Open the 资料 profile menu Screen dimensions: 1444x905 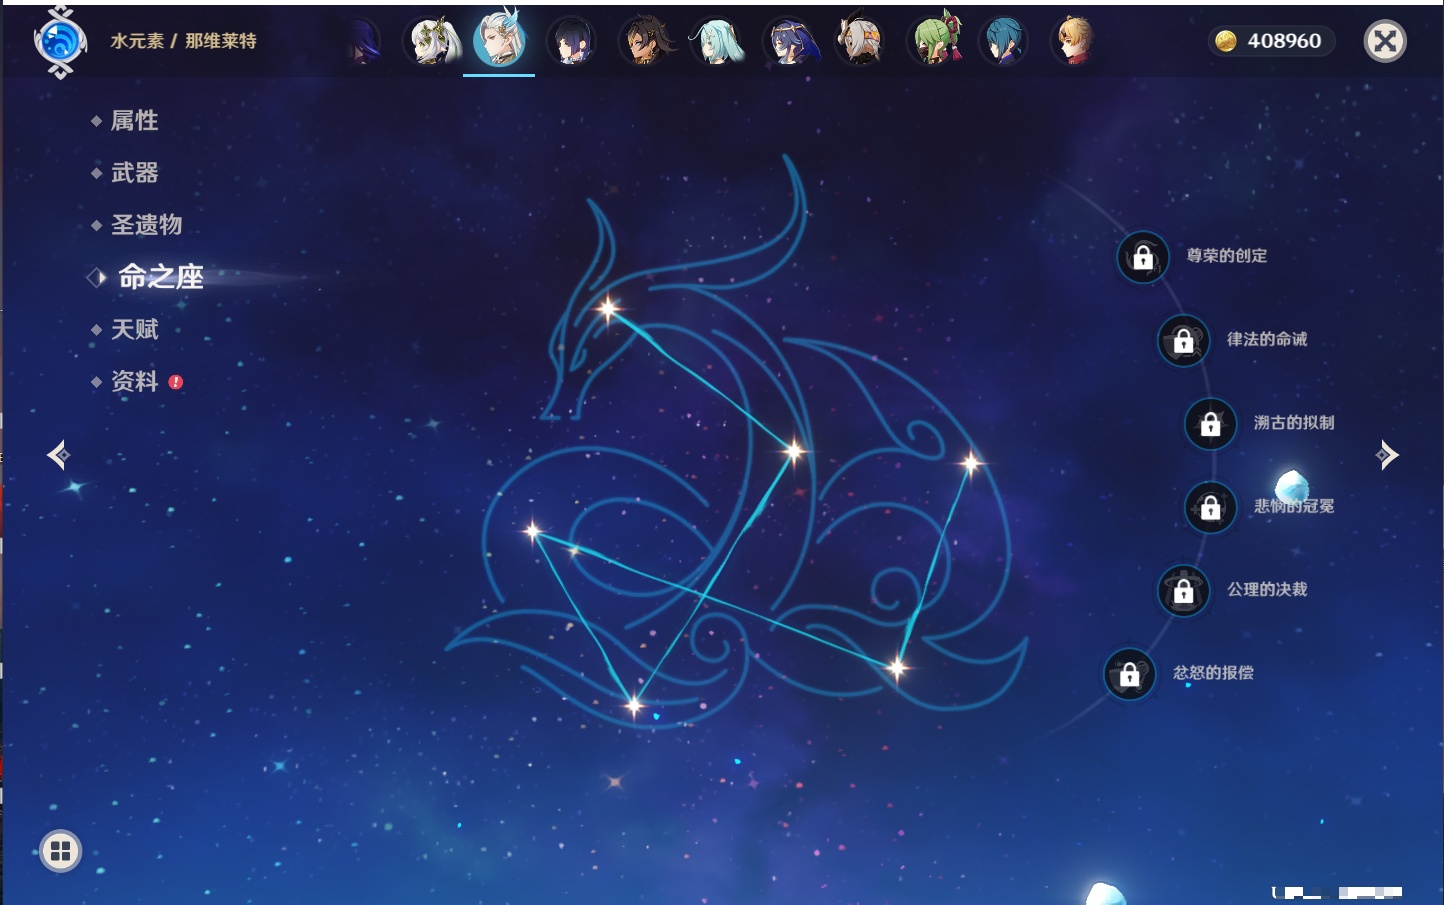point(134,381)
